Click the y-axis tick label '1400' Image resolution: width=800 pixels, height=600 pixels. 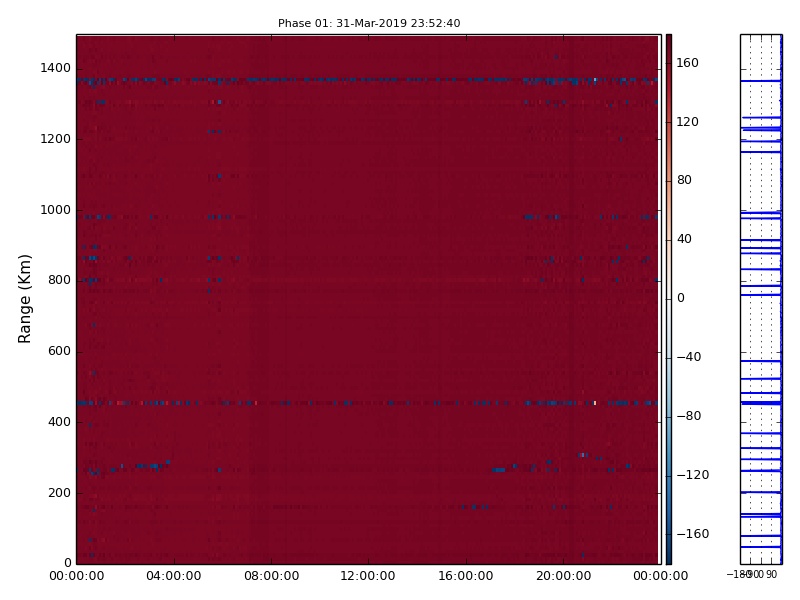click(x=56, y=68)
